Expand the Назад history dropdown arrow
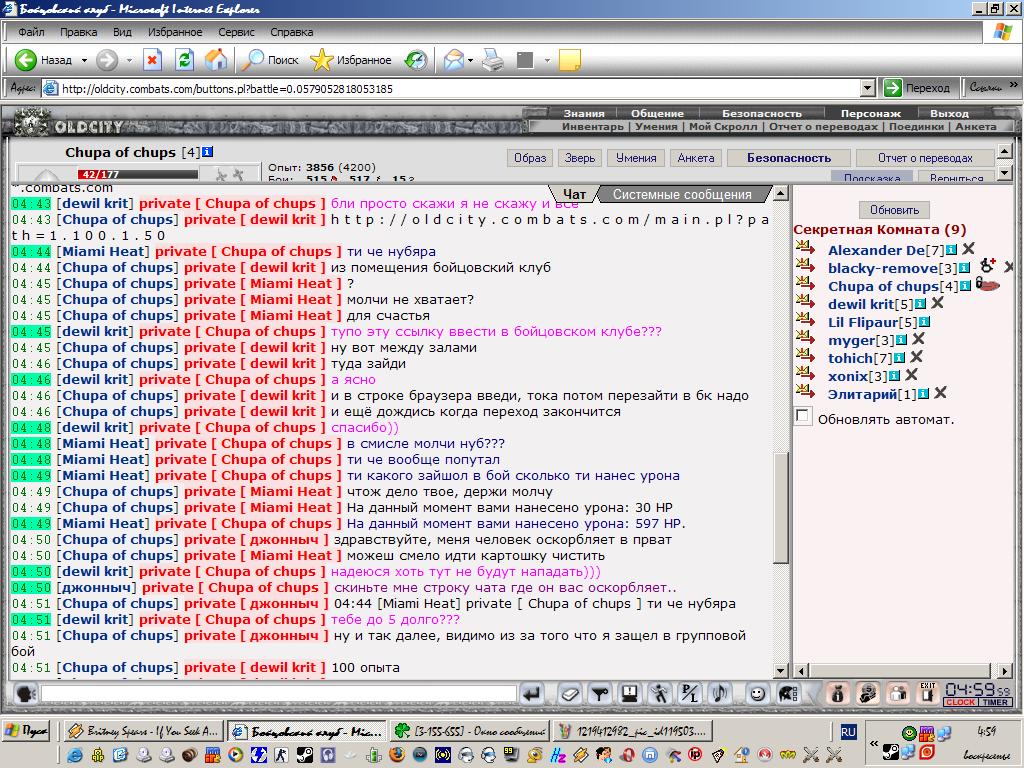1024x768 pixels. tap(84, 60)
